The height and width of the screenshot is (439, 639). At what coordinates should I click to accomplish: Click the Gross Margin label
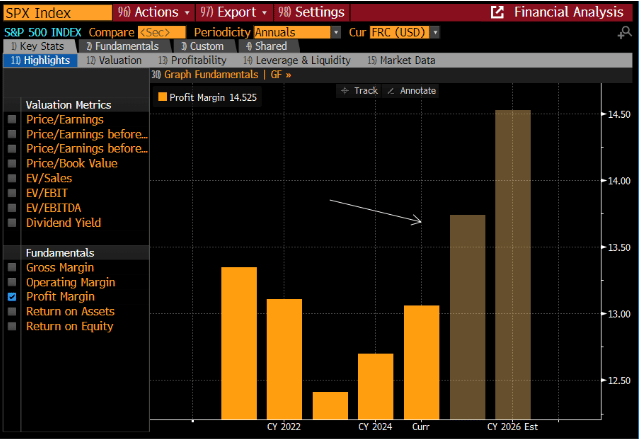pos(60,267)
